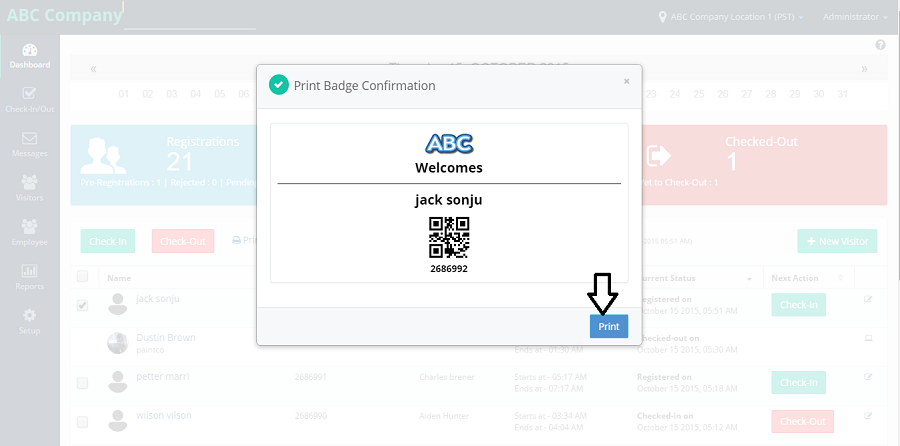
Task: Select date 29 in the calendar strip
Action: tap(794, 94)
